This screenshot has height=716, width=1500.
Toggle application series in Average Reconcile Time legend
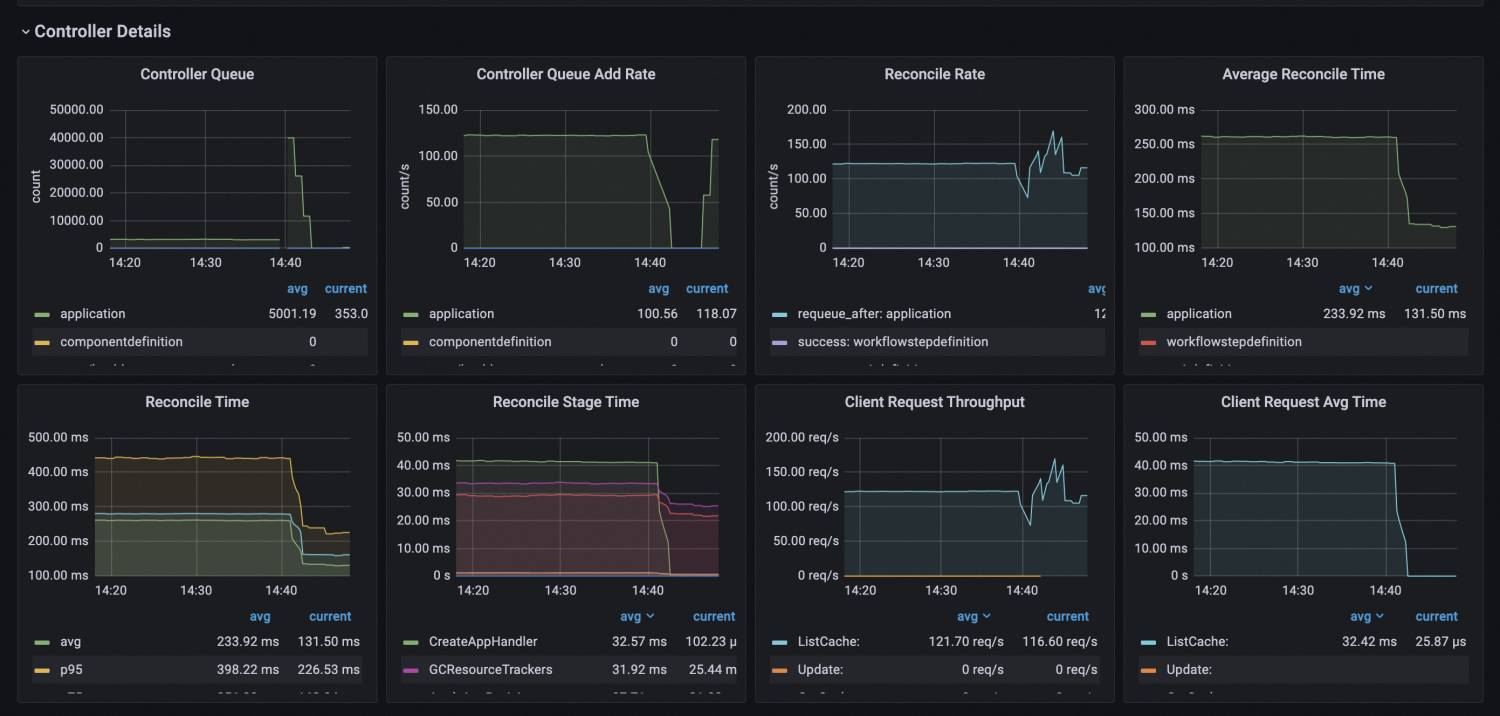pos(1199,314)
